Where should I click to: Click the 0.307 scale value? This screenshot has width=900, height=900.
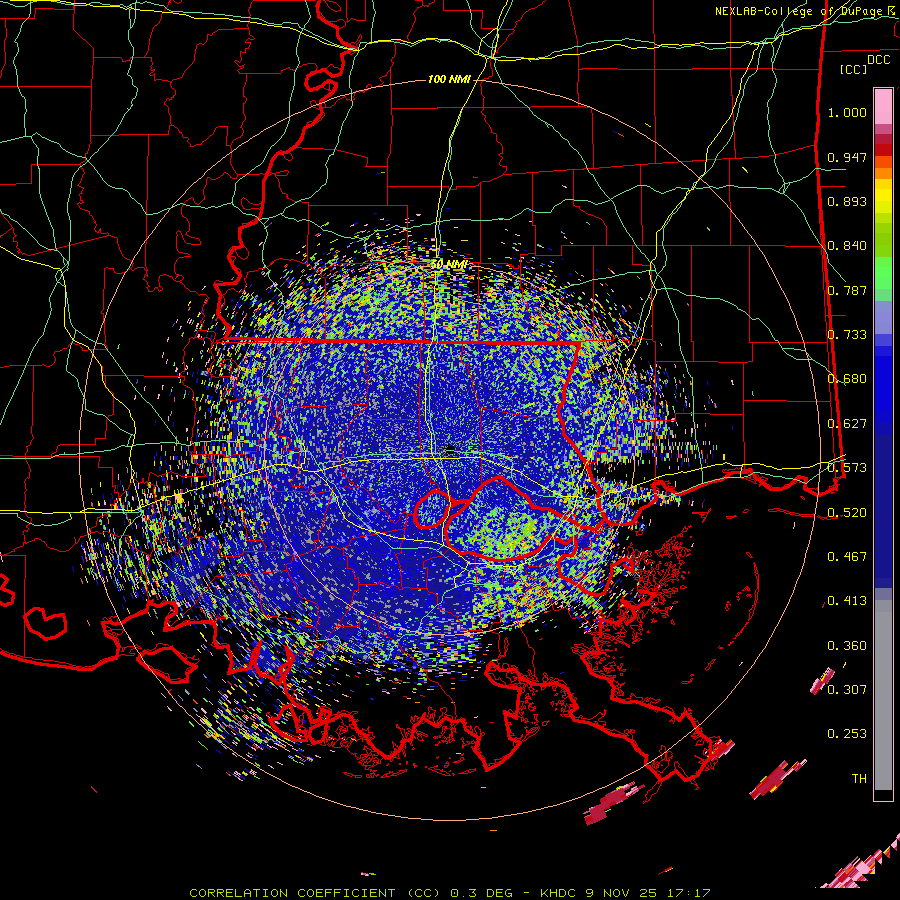pyautogui.click(x=847, y=689)
